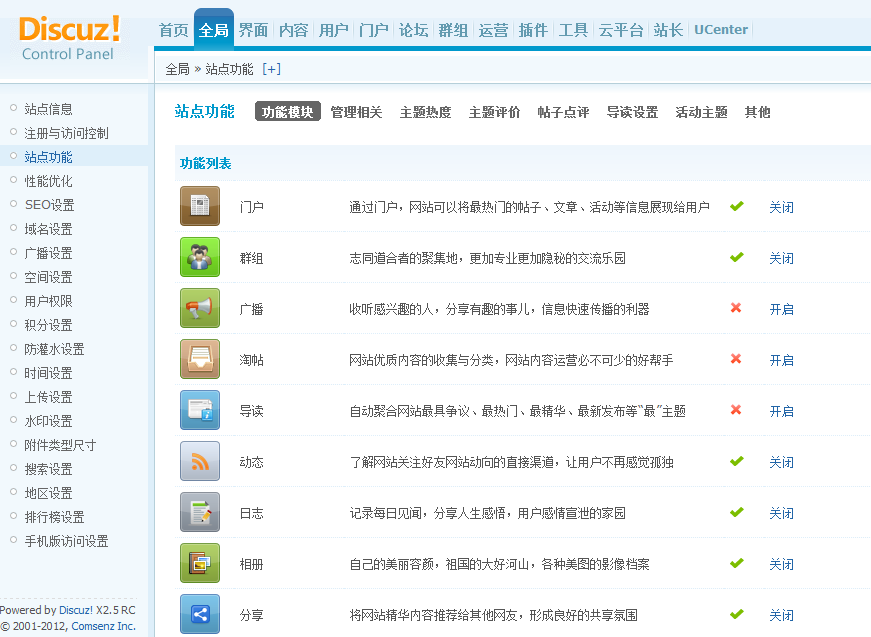Click red X status for 广播
871x637 pixels.
pyautogui.click(x=736, y=308)
